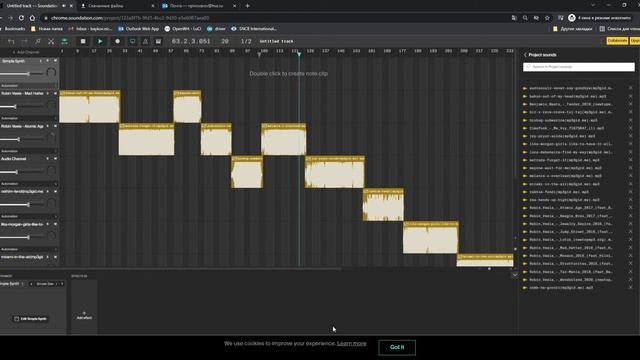Mute the lika-morgan-gotta-like-to channel
The image size is (640, 360).
(x=56, y=224)
